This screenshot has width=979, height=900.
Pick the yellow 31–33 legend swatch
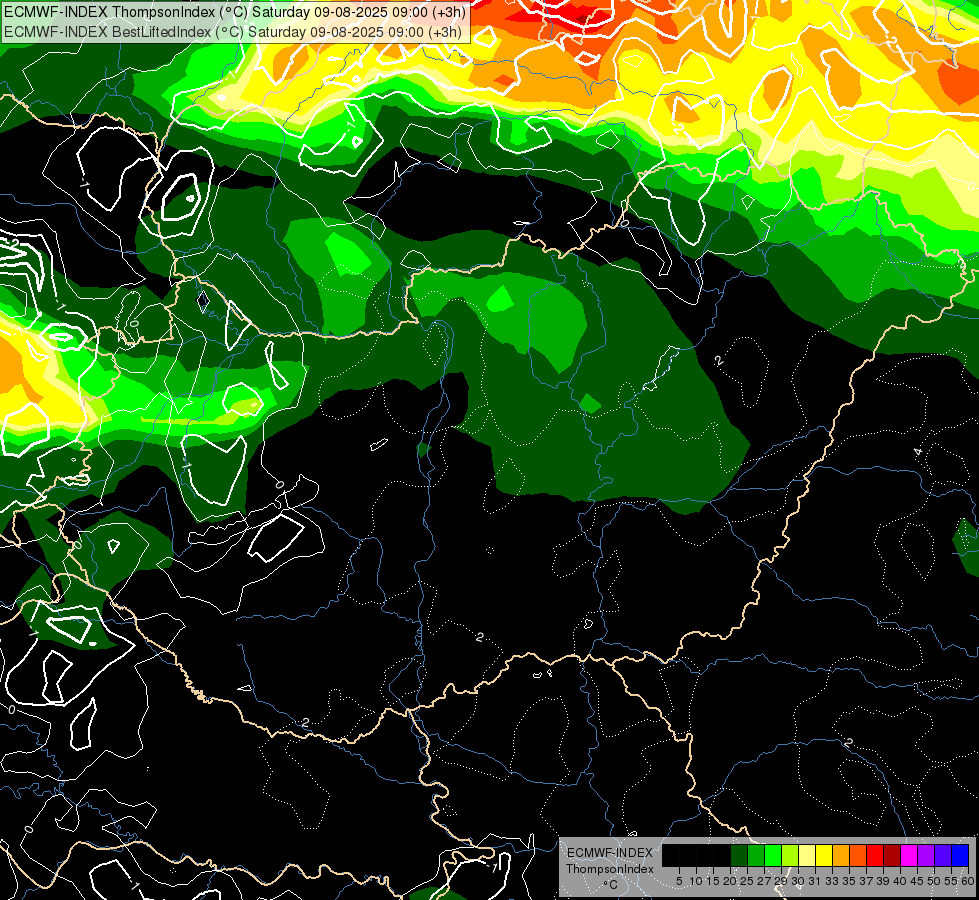click(823, 856)
